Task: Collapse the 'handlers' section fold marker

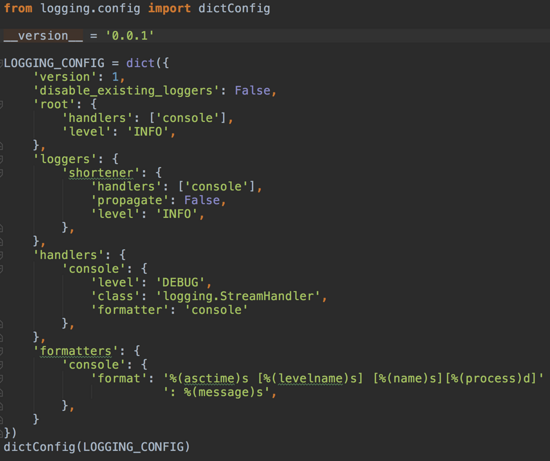Action: 1,255
